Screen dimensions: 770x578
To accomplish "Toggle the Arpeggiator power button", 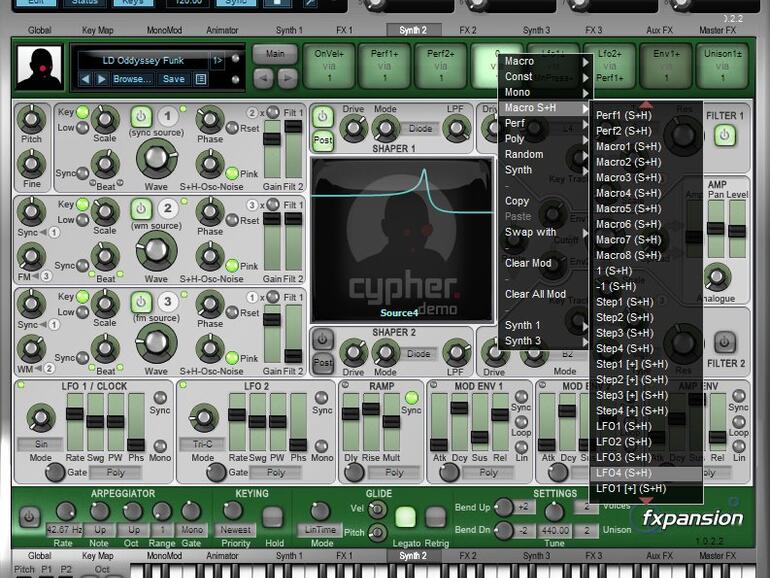I will (x=29, y=517).
